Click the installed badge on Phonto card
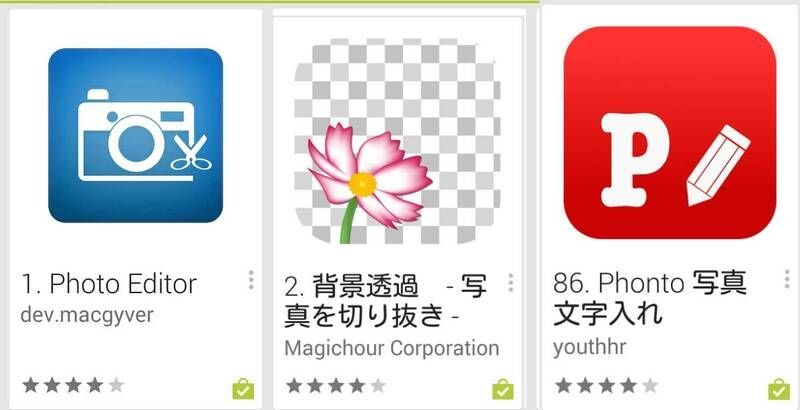The image size is (800, 410). point(779,389)
